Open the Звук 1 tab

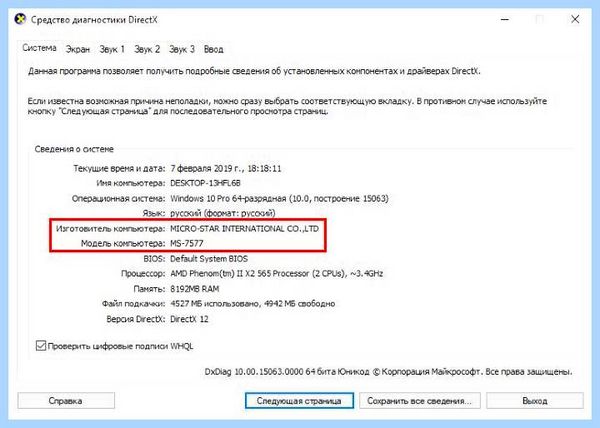(112, 49)
